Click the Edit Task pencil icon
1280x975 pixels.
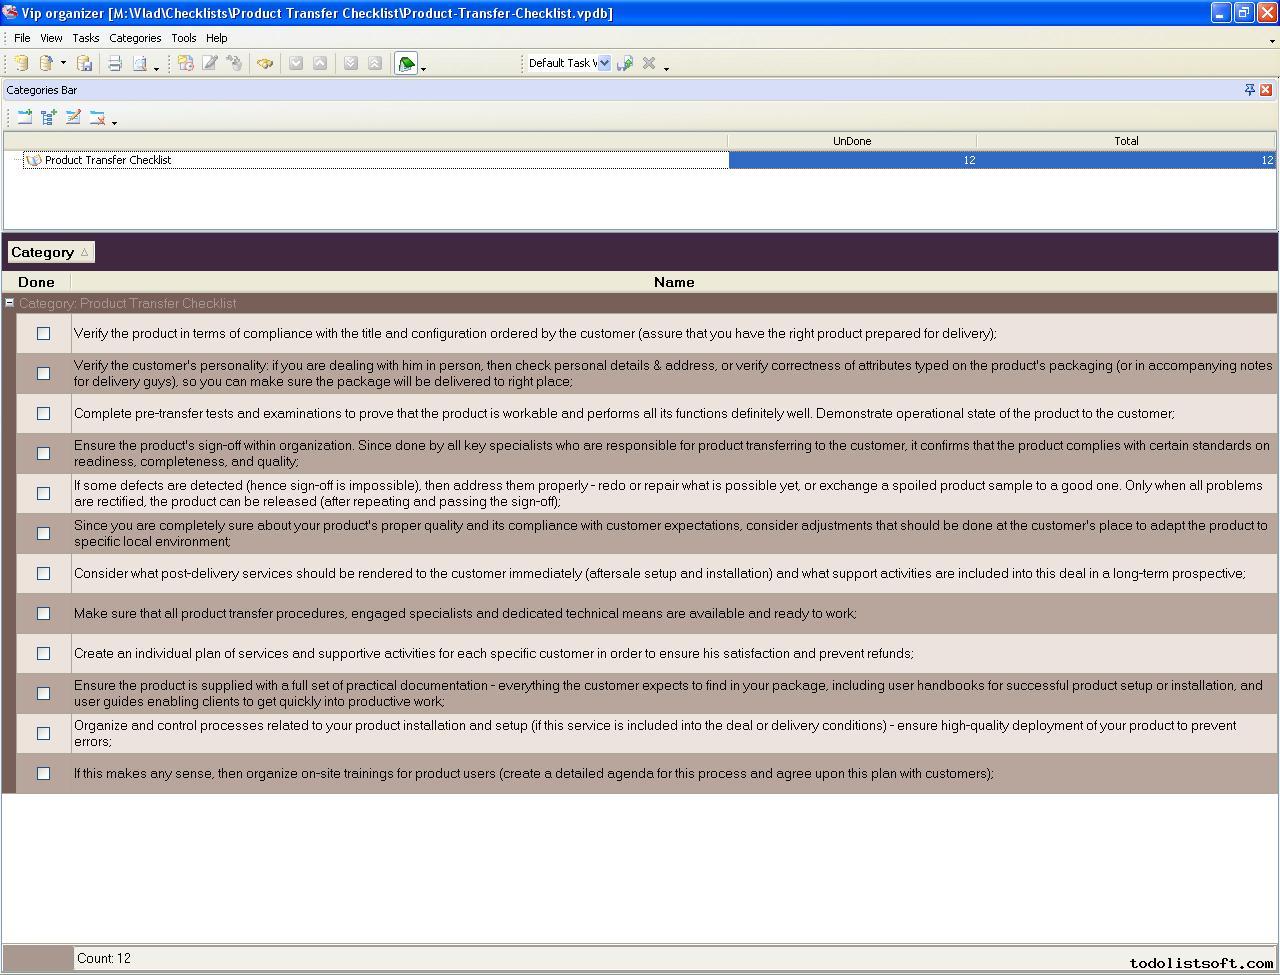[210, 64]
